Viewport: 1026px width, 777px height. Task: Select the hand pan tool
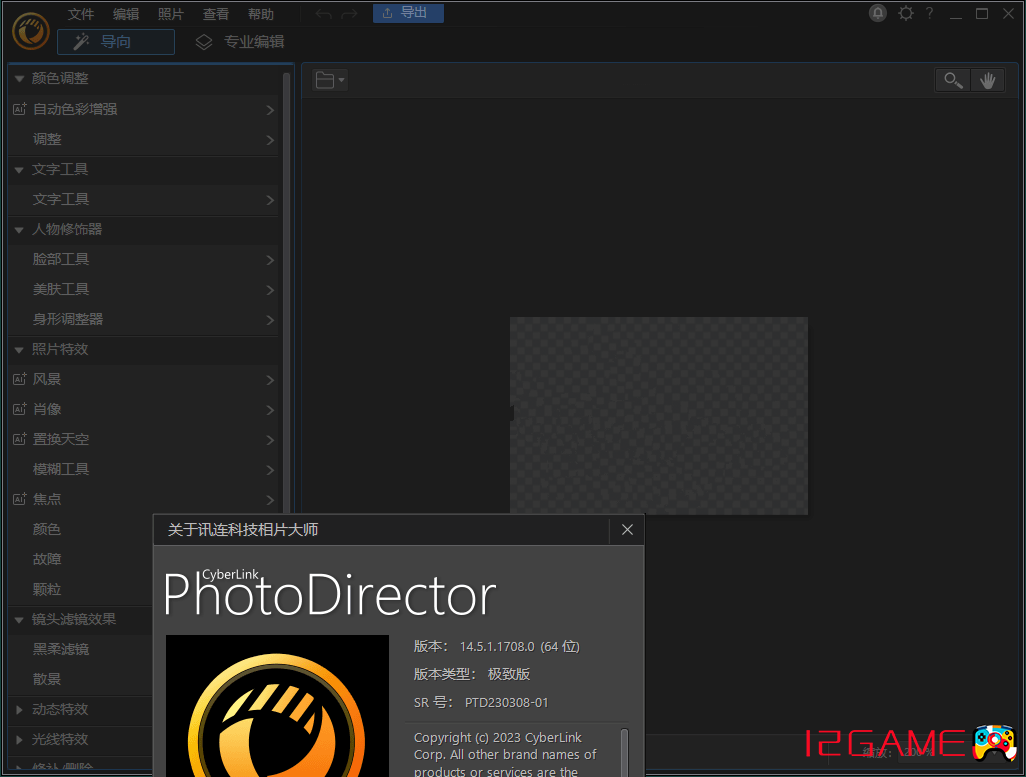click(987, 81)
